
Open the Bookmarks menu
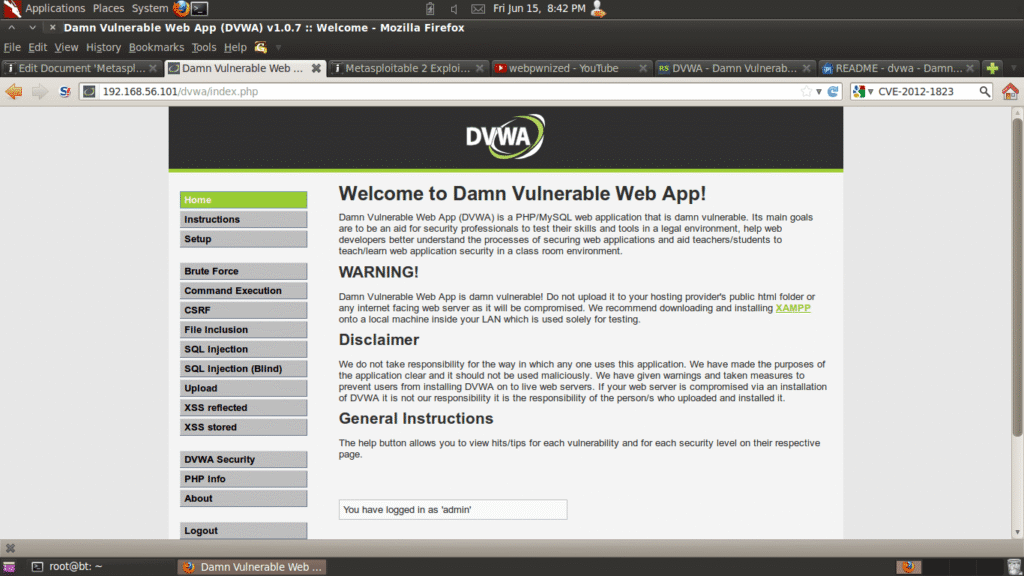pos(156,47)
